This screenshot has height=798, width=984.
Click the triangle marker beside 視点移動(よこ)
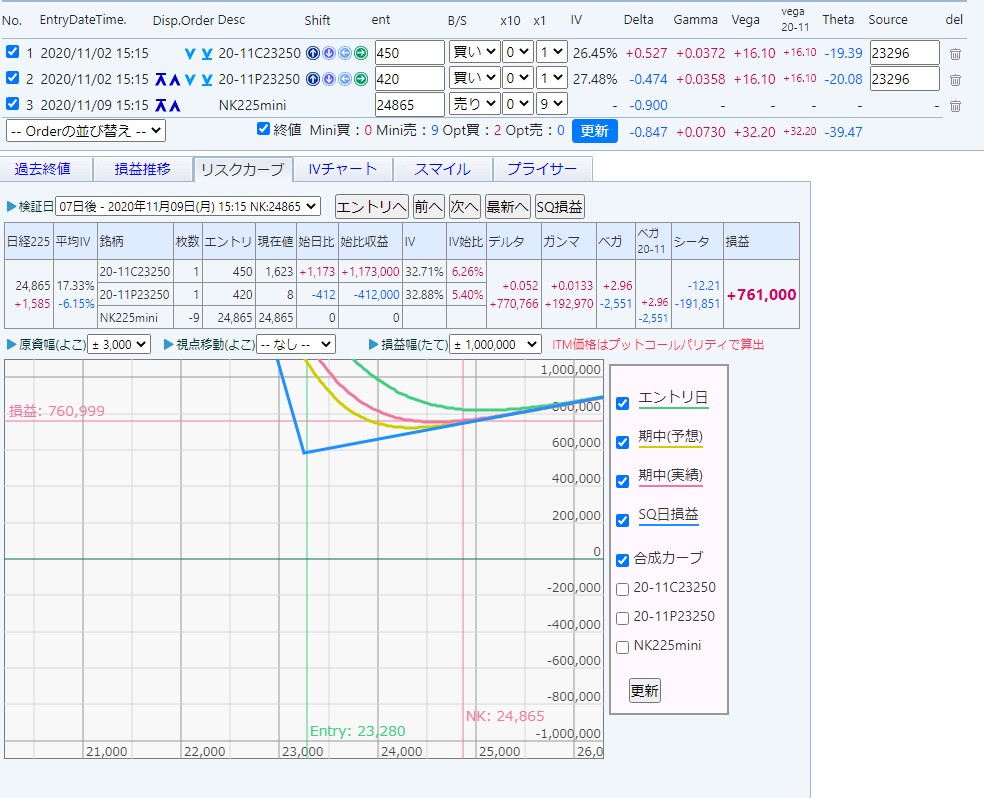pos(169,344)
